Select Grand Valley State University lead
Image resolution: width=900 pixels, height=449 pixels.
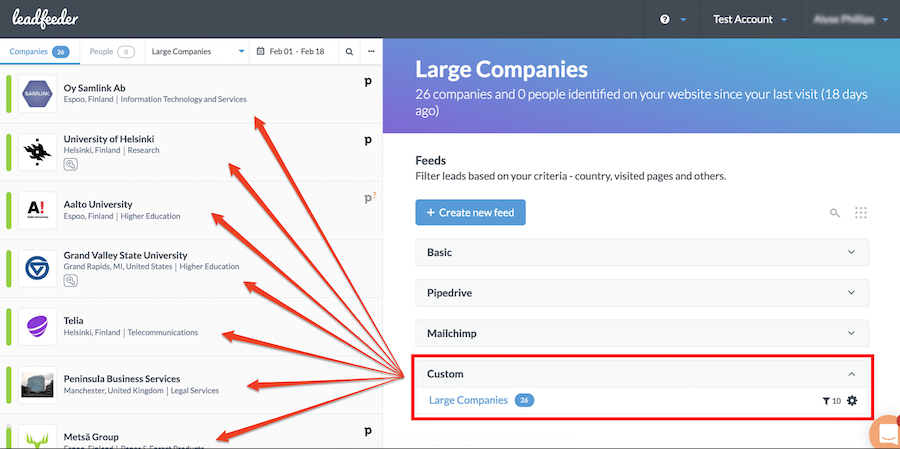tap(191, 269)
